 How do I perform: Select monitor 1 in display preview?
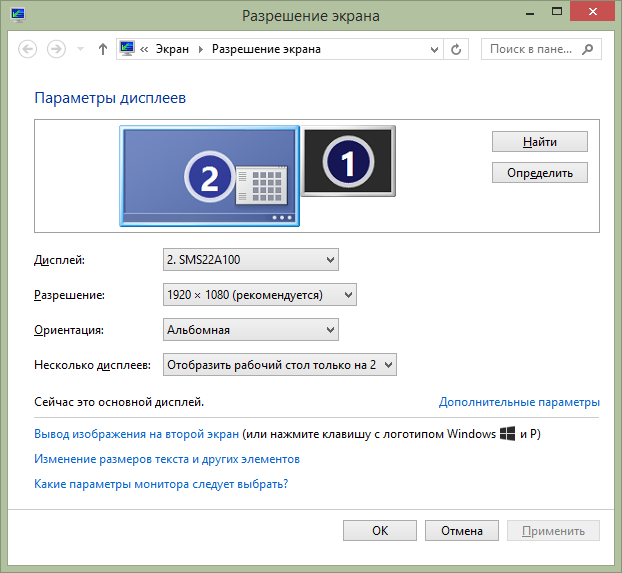pos(349,160)
